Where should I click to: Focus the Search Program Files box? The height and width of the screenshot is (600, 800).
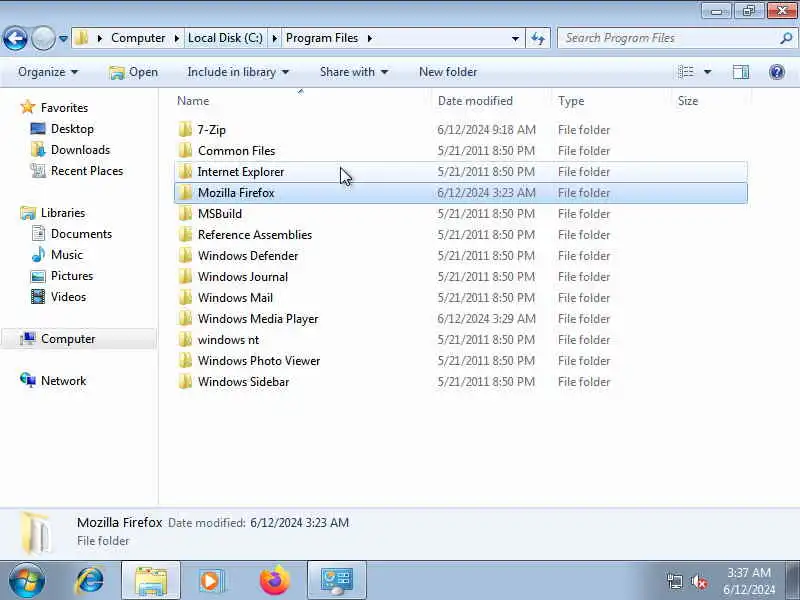point(669,38)
